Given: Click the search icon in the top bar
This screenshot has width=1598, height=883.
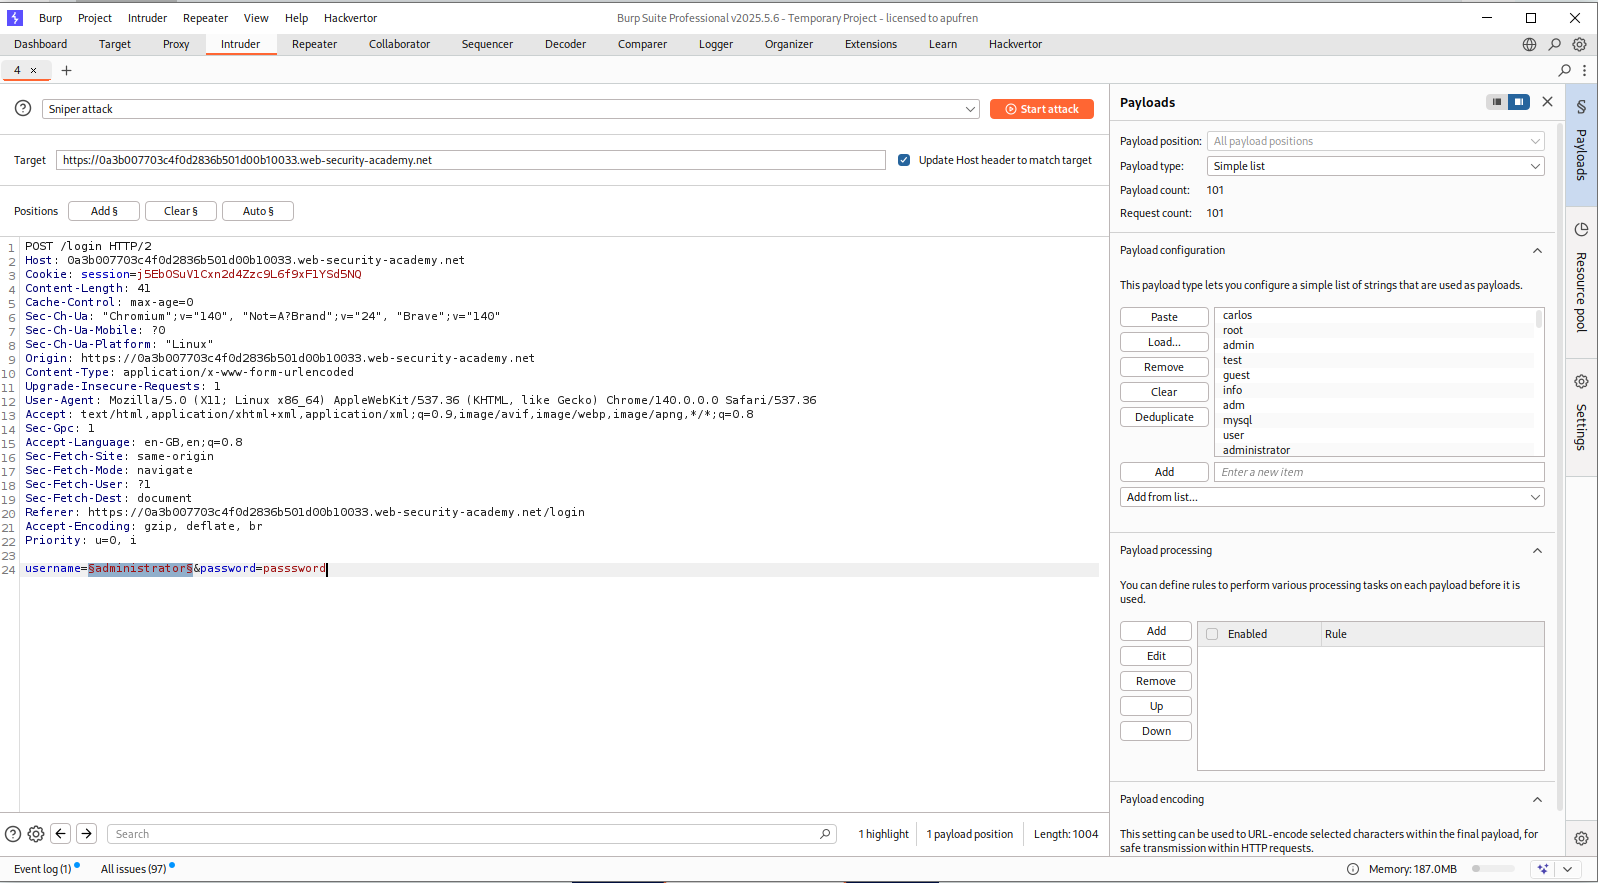Looking at the screenshot, I should 1554,44.
